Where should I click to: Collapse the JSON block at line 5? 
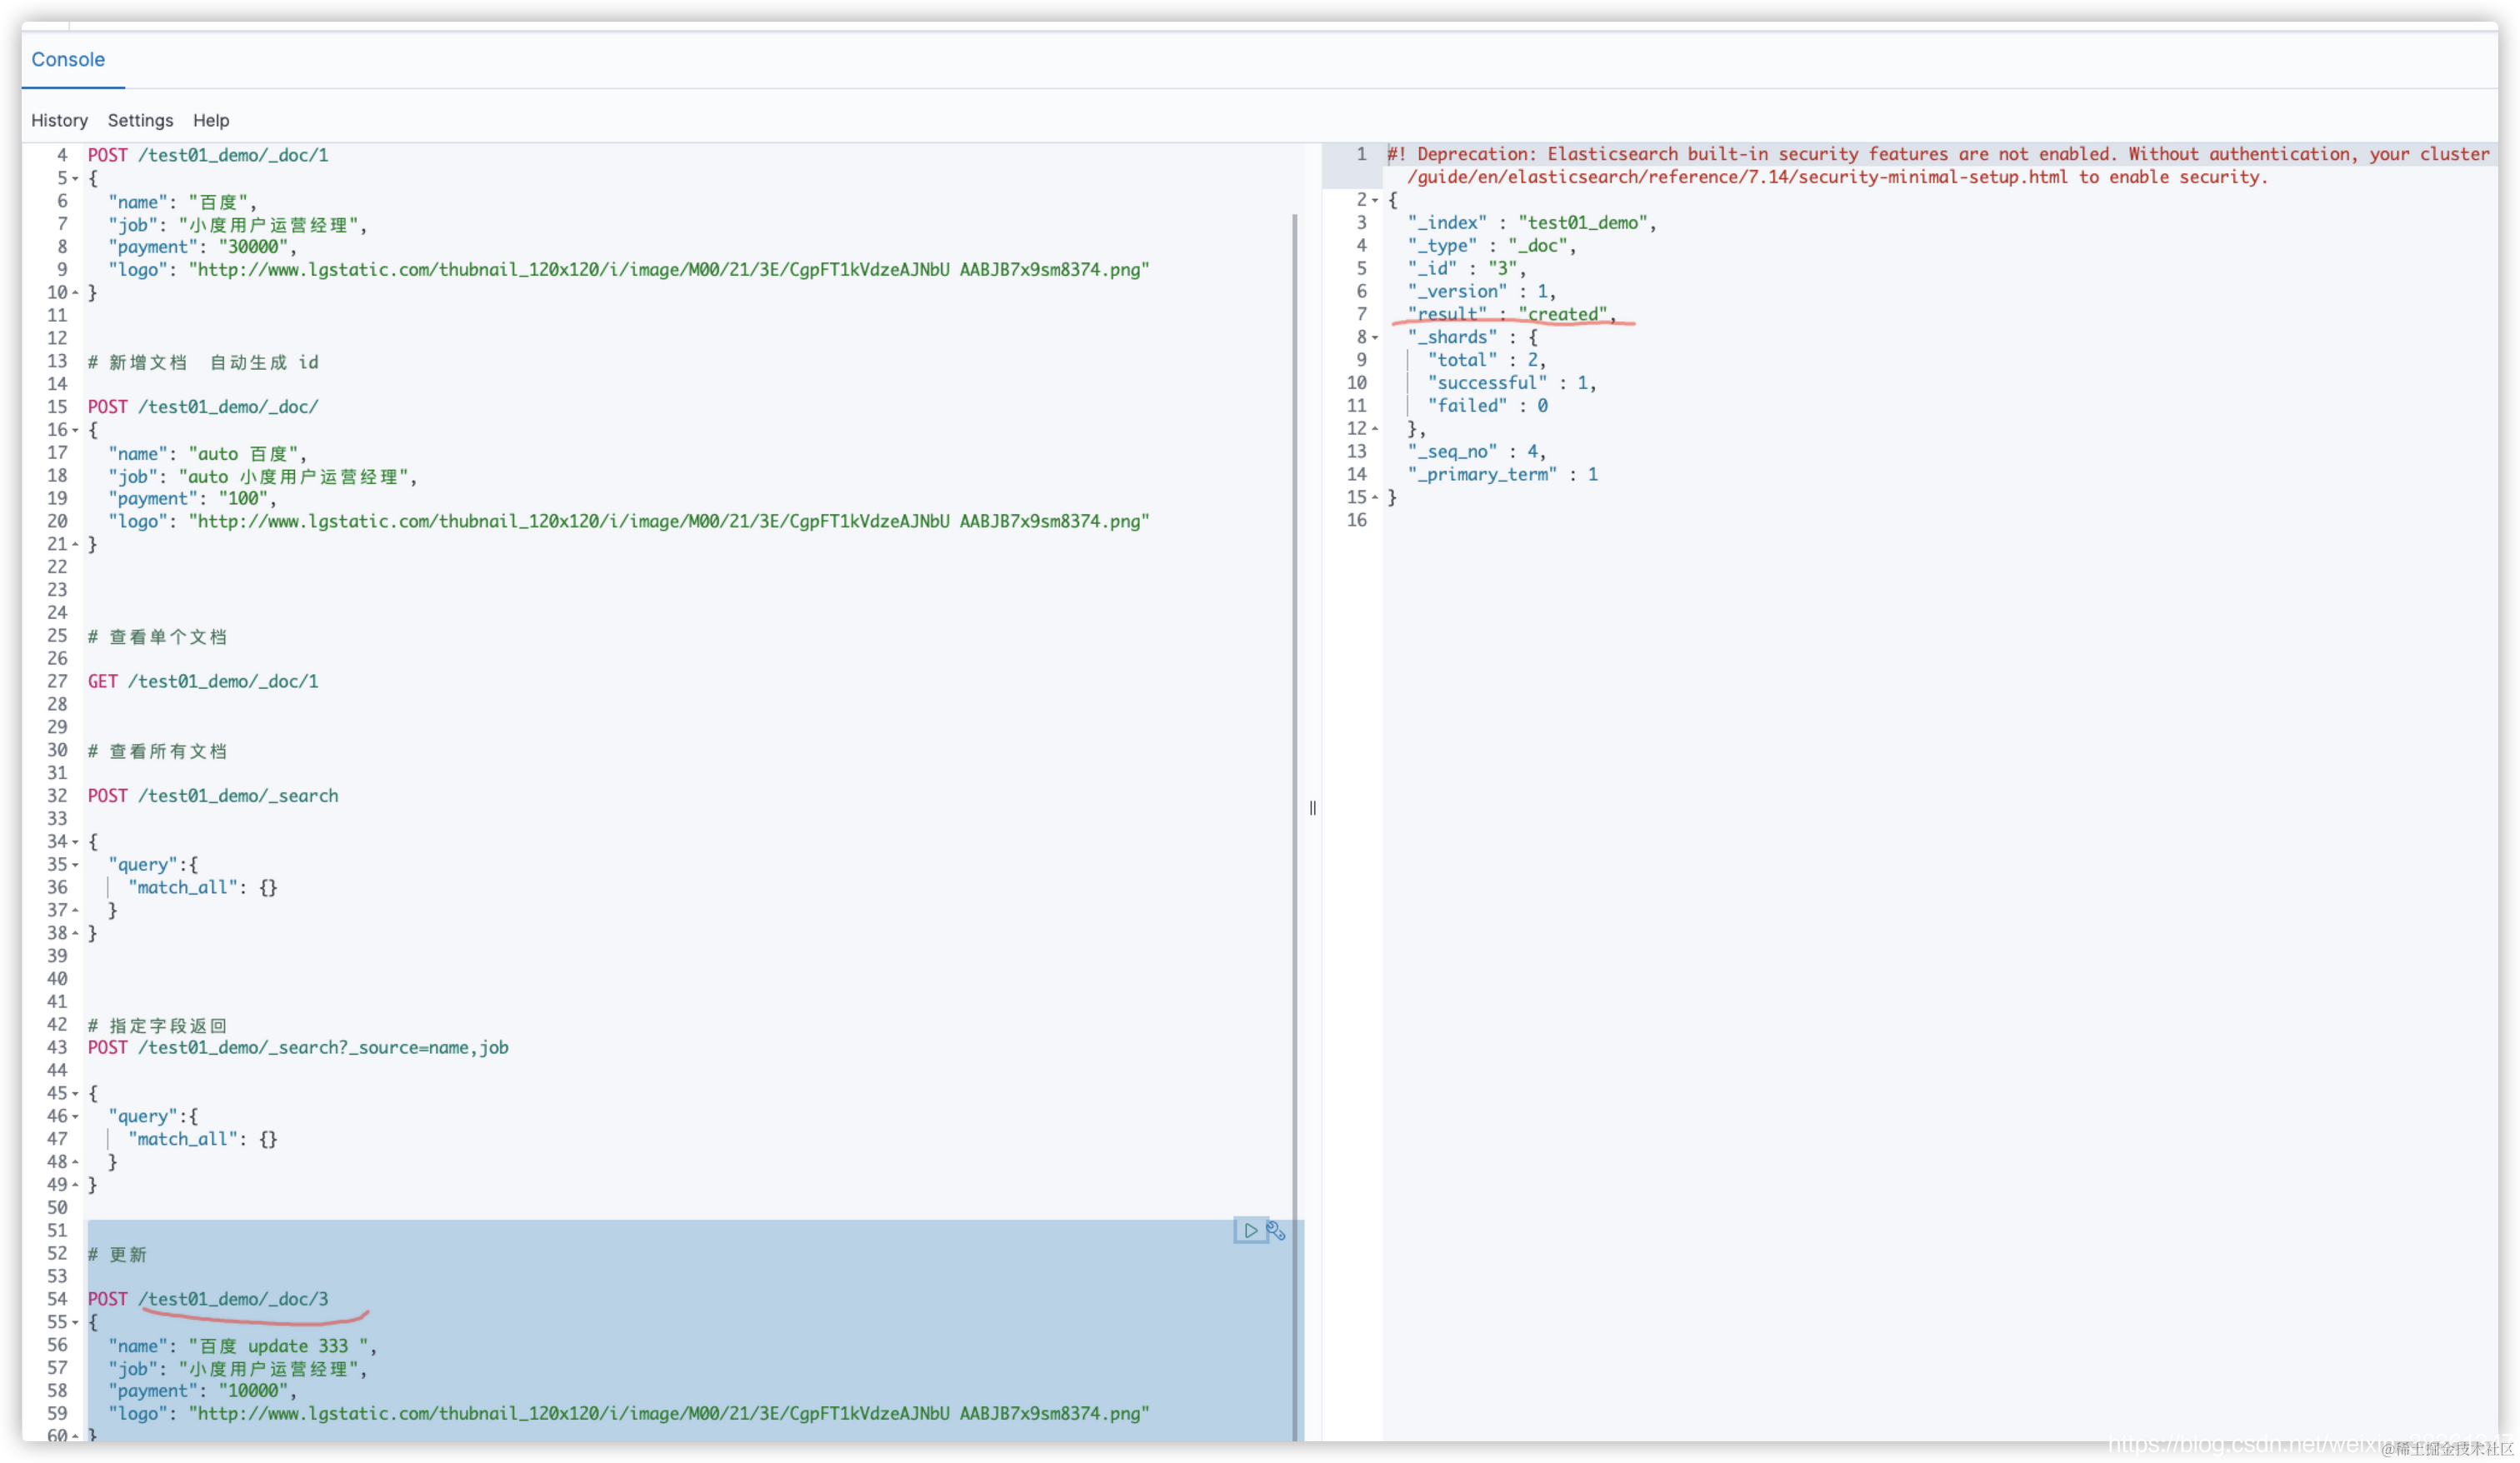coord(75,179)
